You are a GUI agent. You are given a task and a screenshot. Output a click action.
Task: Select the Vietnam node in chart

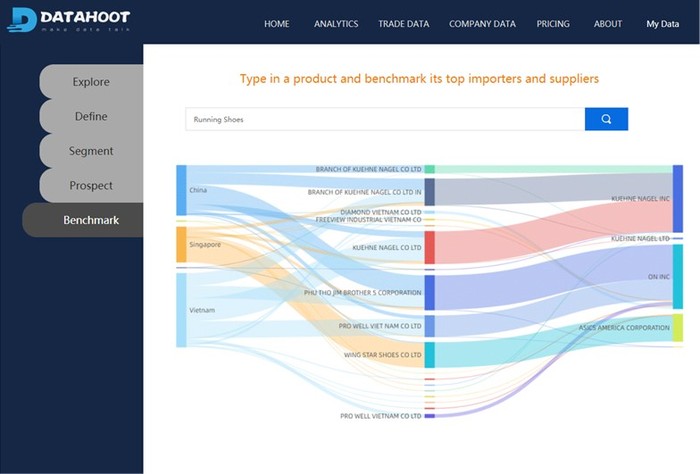[x=181, y=310]
